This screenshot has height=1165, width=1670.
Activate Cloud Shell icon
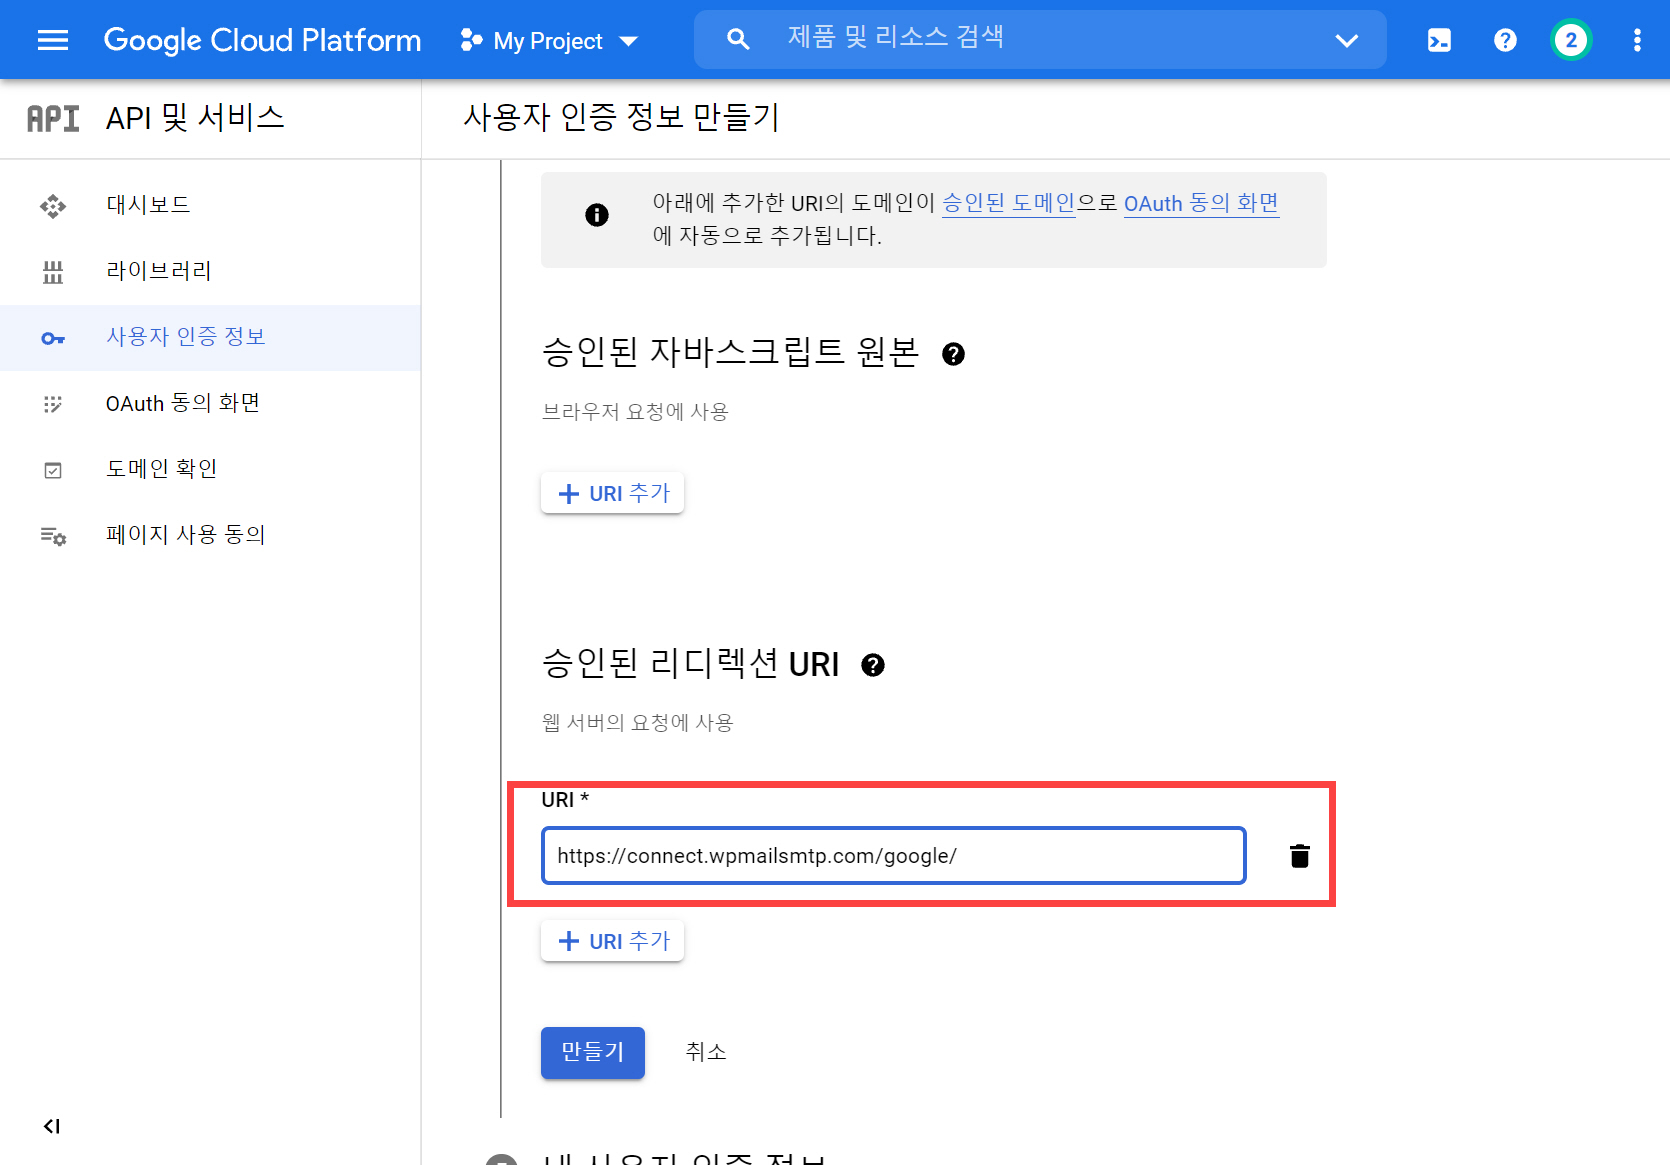click(x=1439, y=40)
